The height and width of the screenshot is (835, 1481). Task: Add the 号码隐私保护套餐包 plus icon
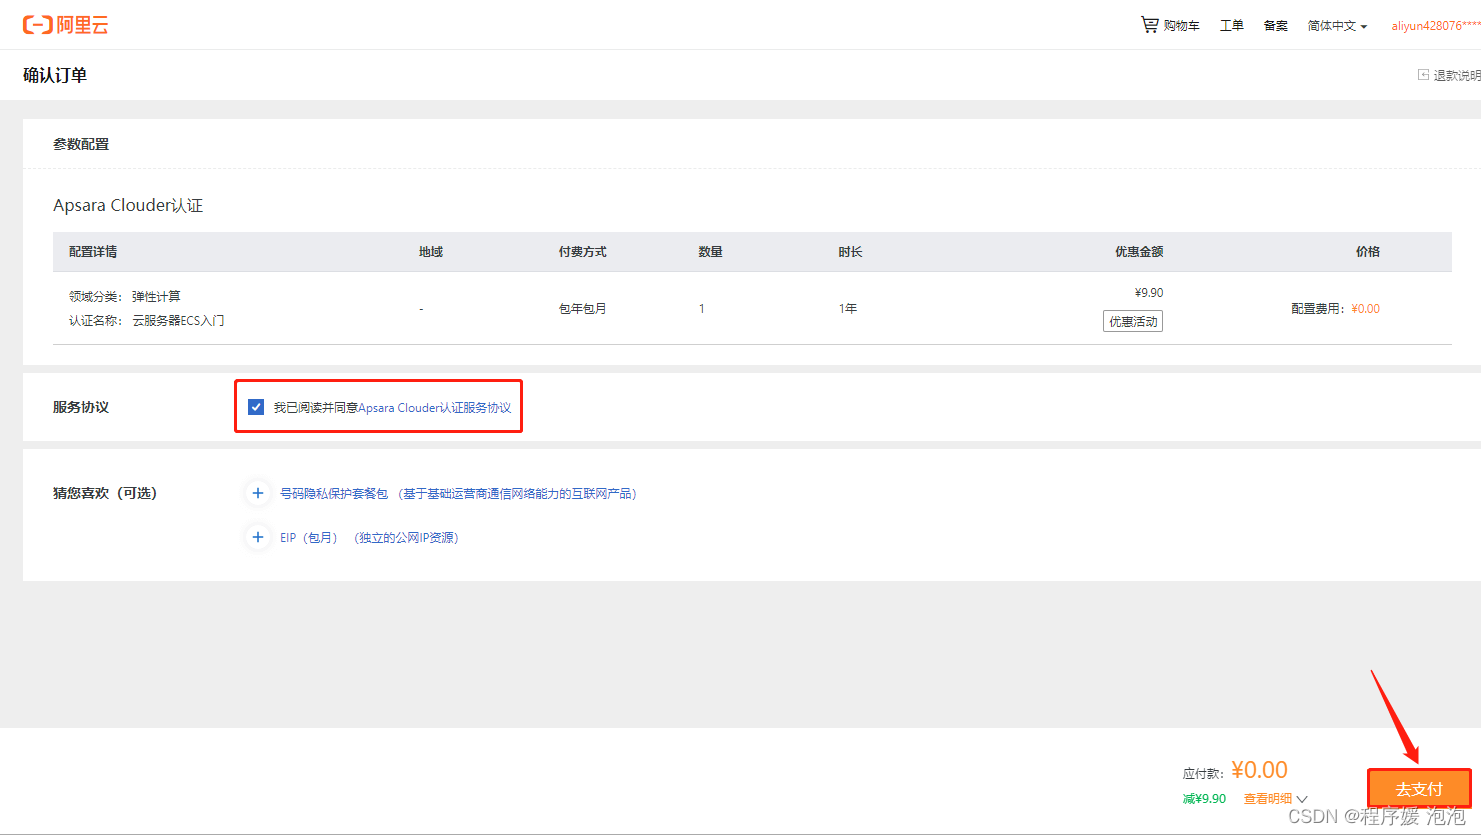click(x=258, y=493)
